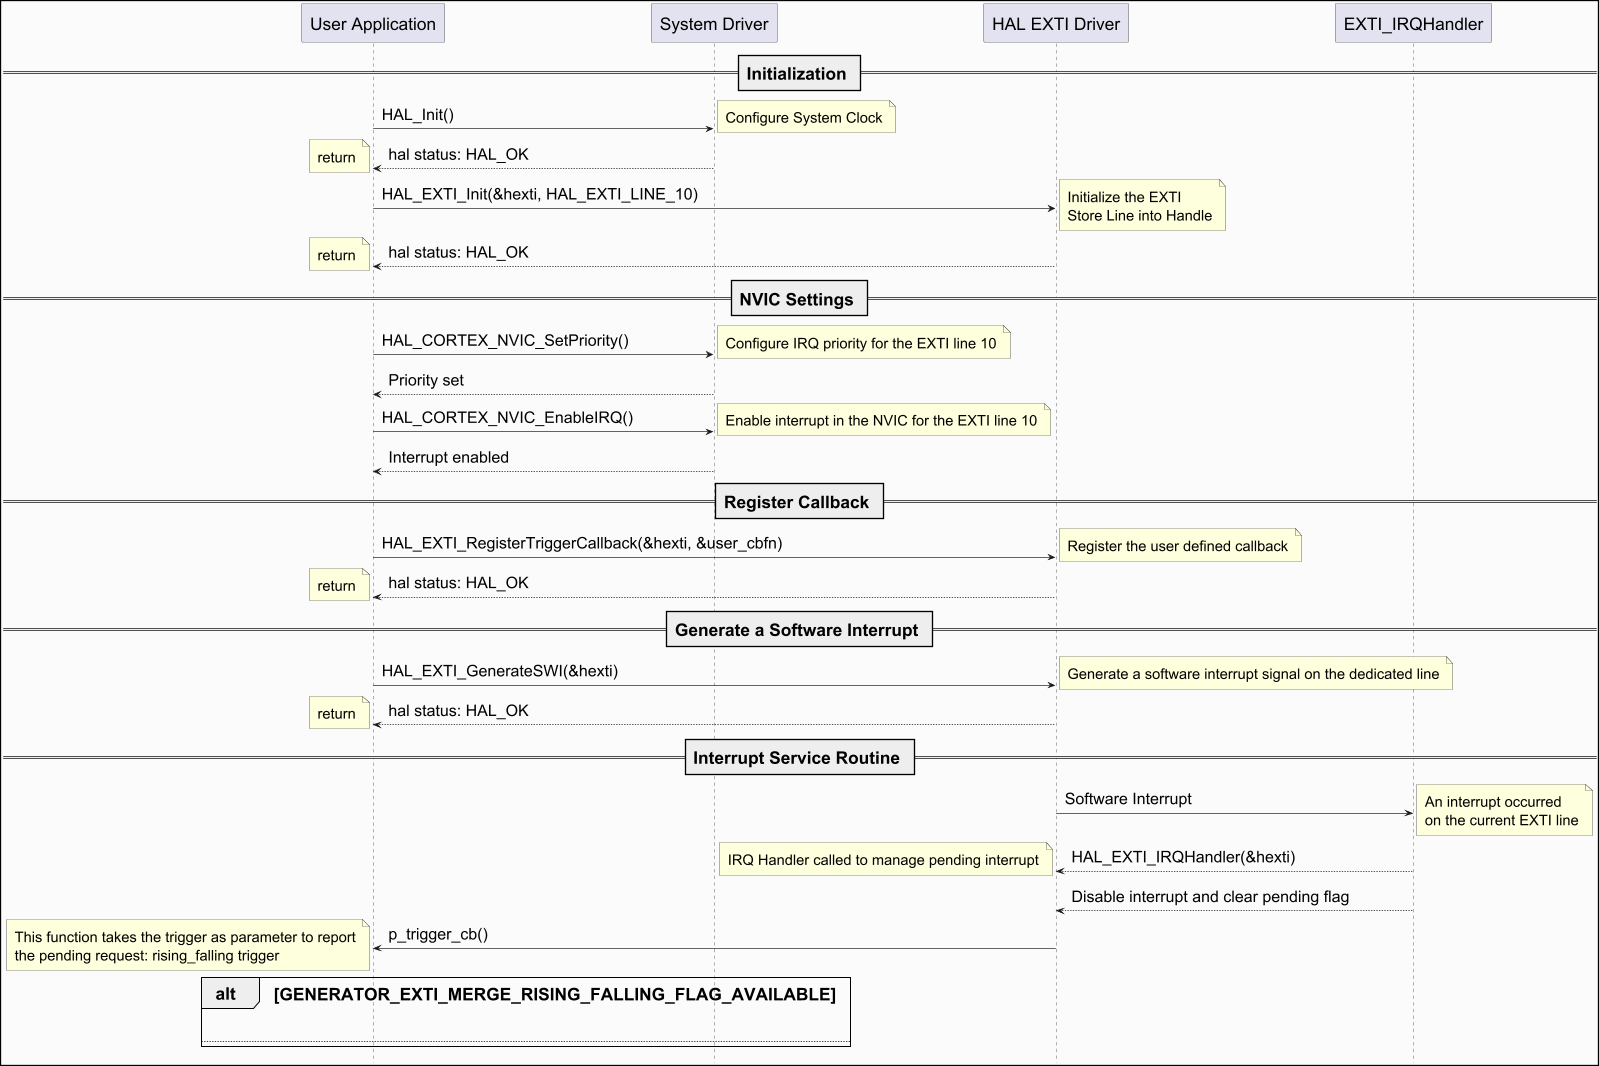Click the An interrupt occurred note
1600x1066 pixels.
click(x=1504, y=810)
